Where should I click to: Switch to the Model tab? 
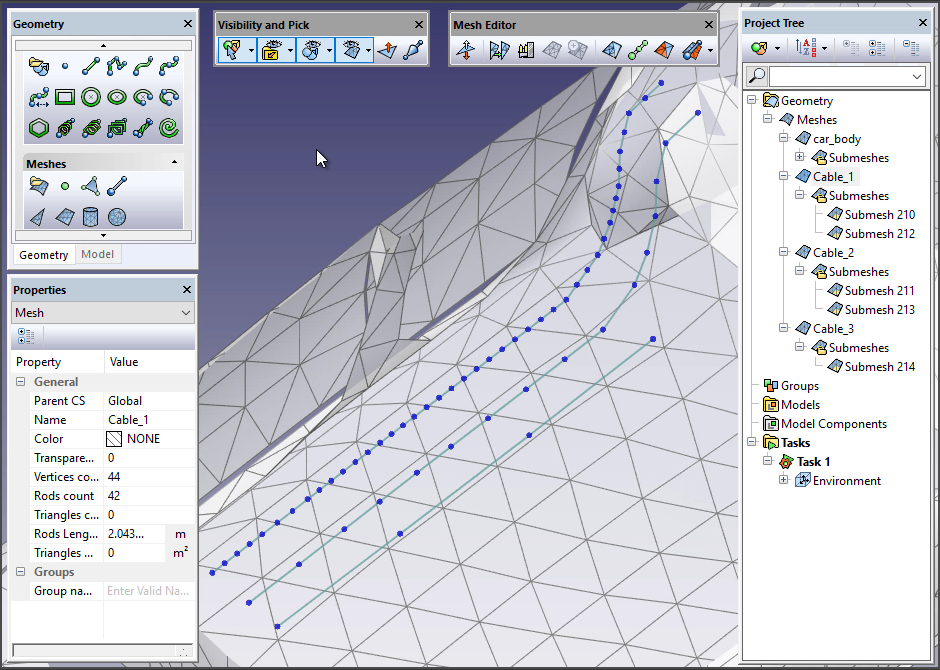point(97,255)
